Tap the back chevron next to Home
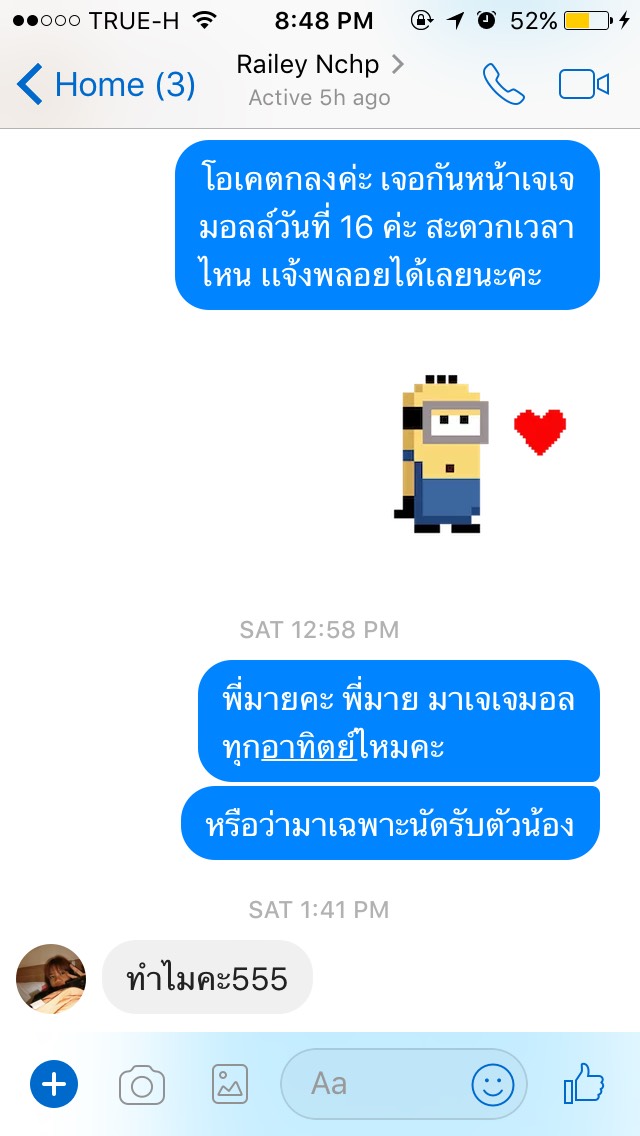This screenshot has width=640, height=1136. pos(30,84)
